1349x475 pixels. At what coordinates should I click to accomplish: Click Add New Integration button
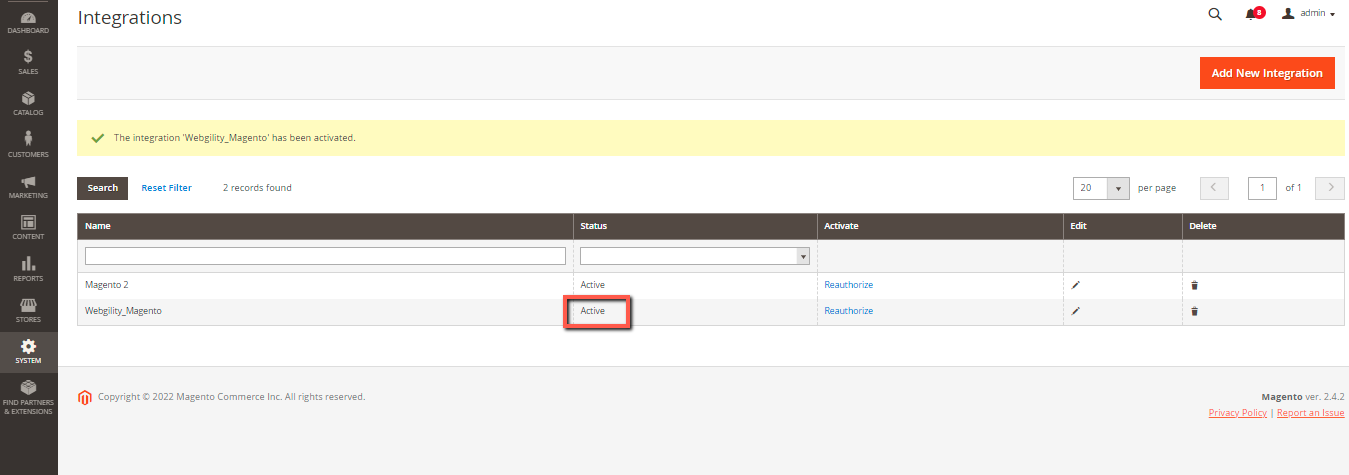point(1267,73)
